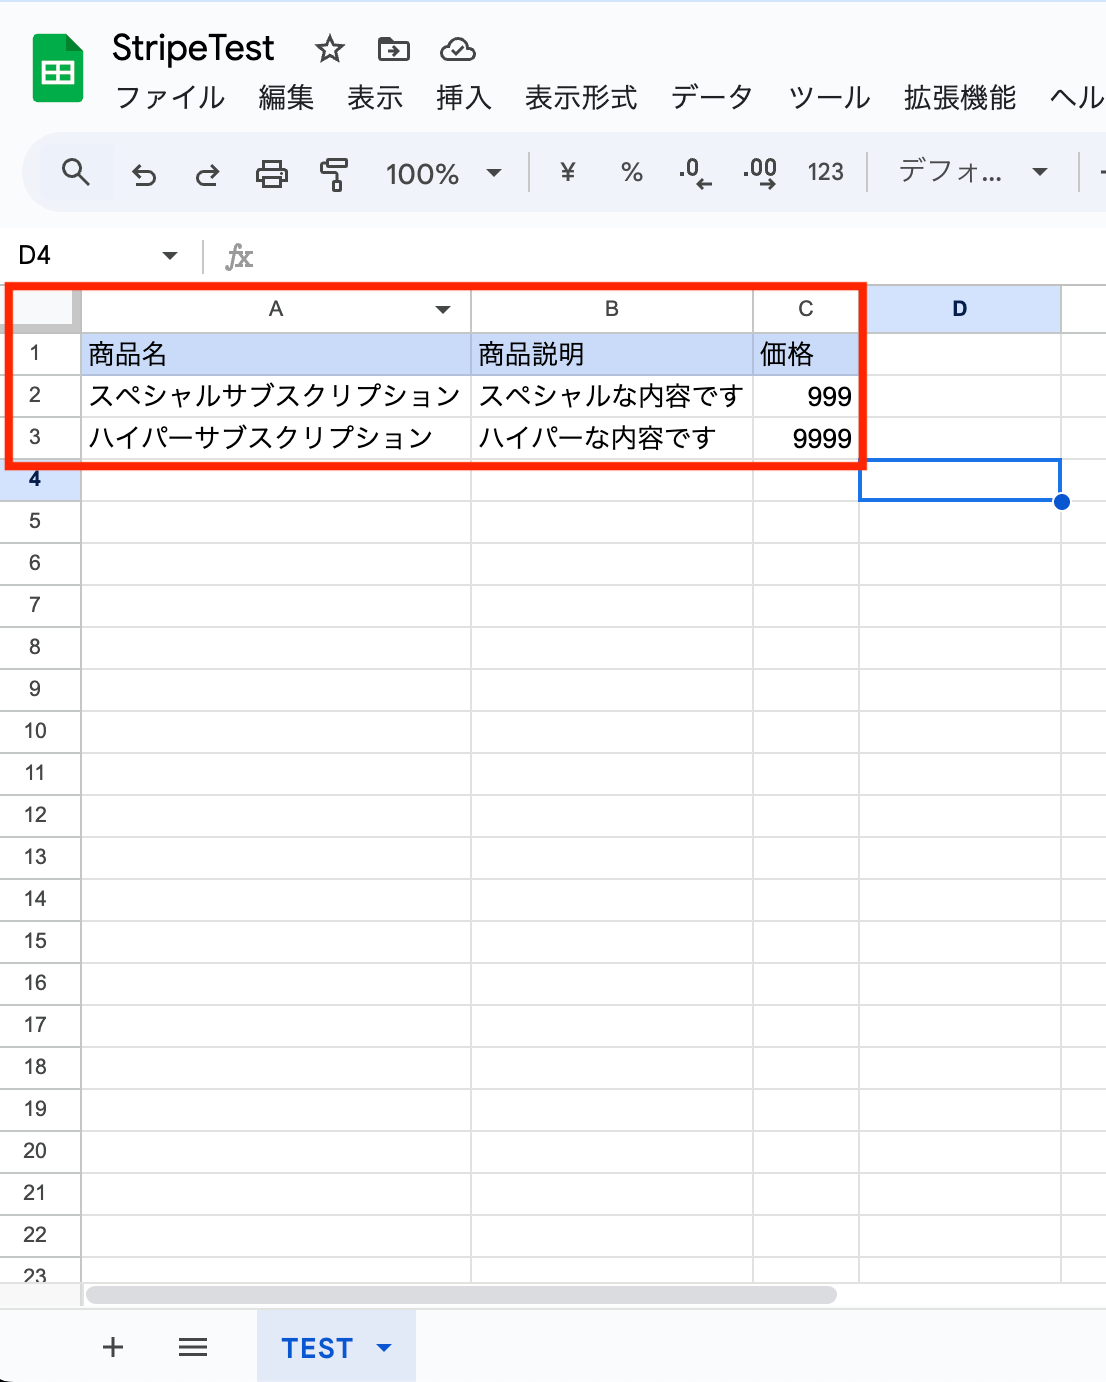1106x1382 pixels.
Task: Open the データ menu
Action: click(711, 98)
